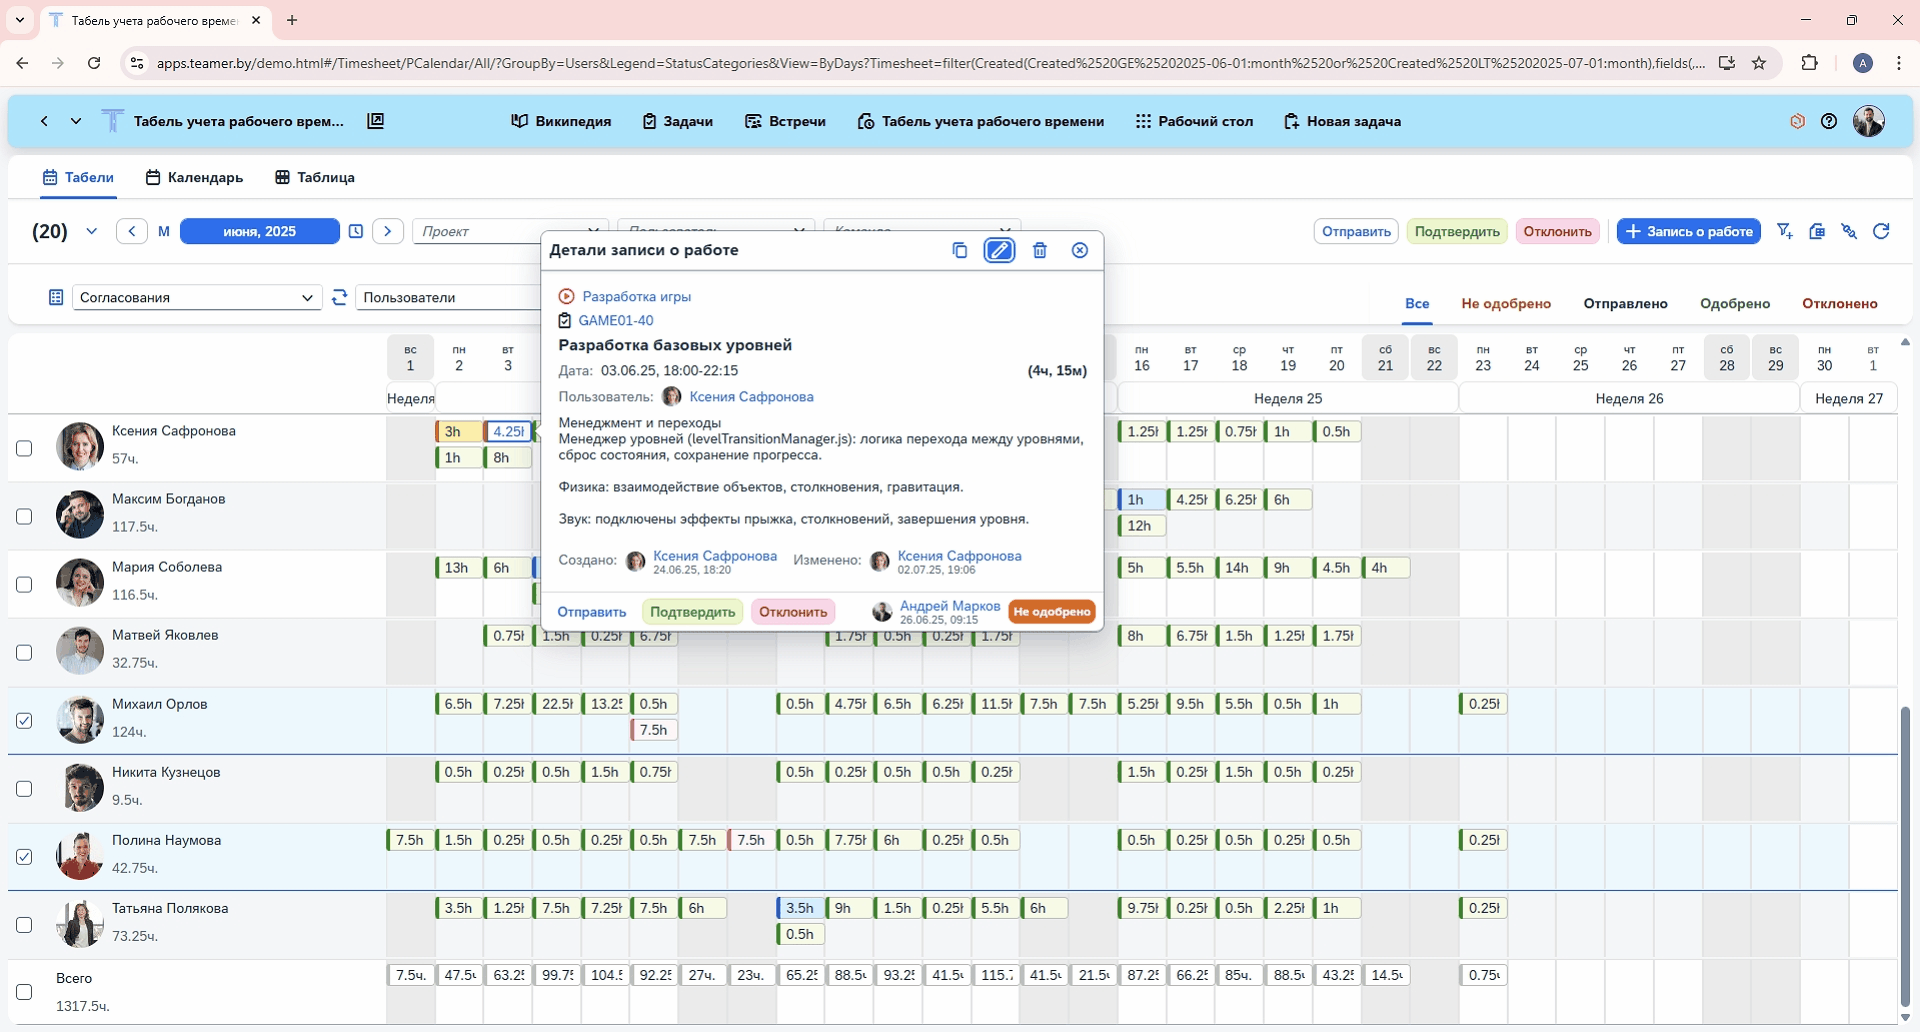Close the work record details popup

pos(1080,250)
